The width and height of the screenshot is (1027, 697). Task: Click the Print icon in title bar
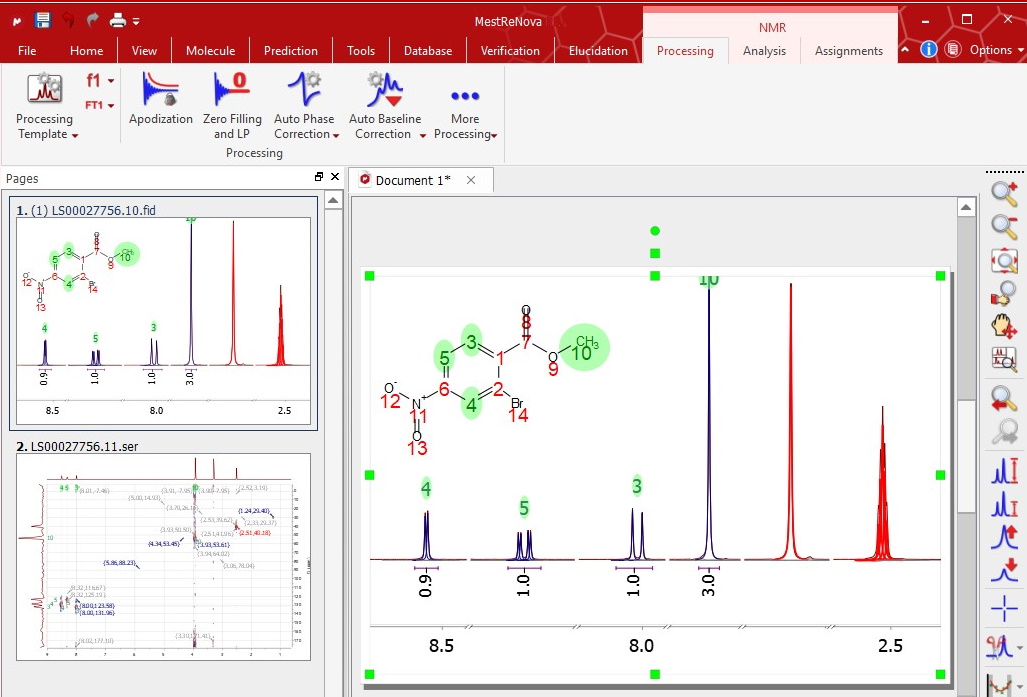(x=118, y=20)
